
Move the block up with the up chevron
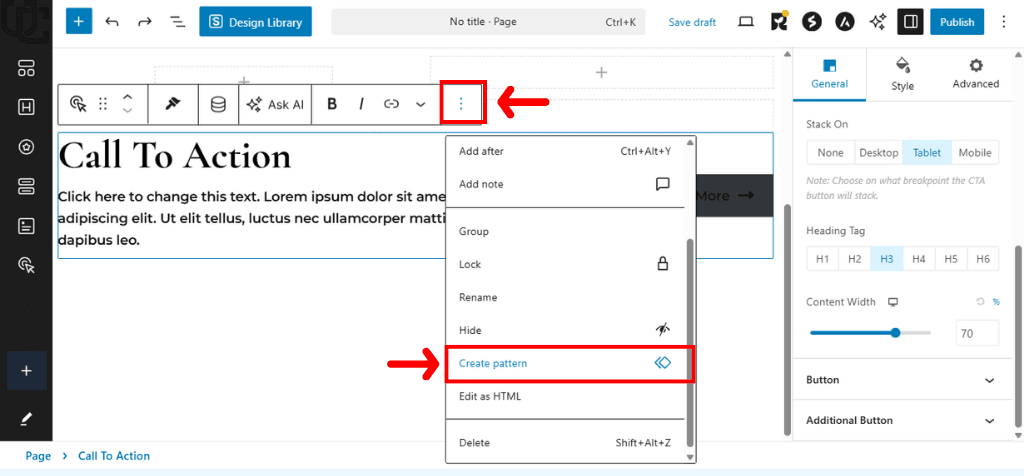pos(128,97)
